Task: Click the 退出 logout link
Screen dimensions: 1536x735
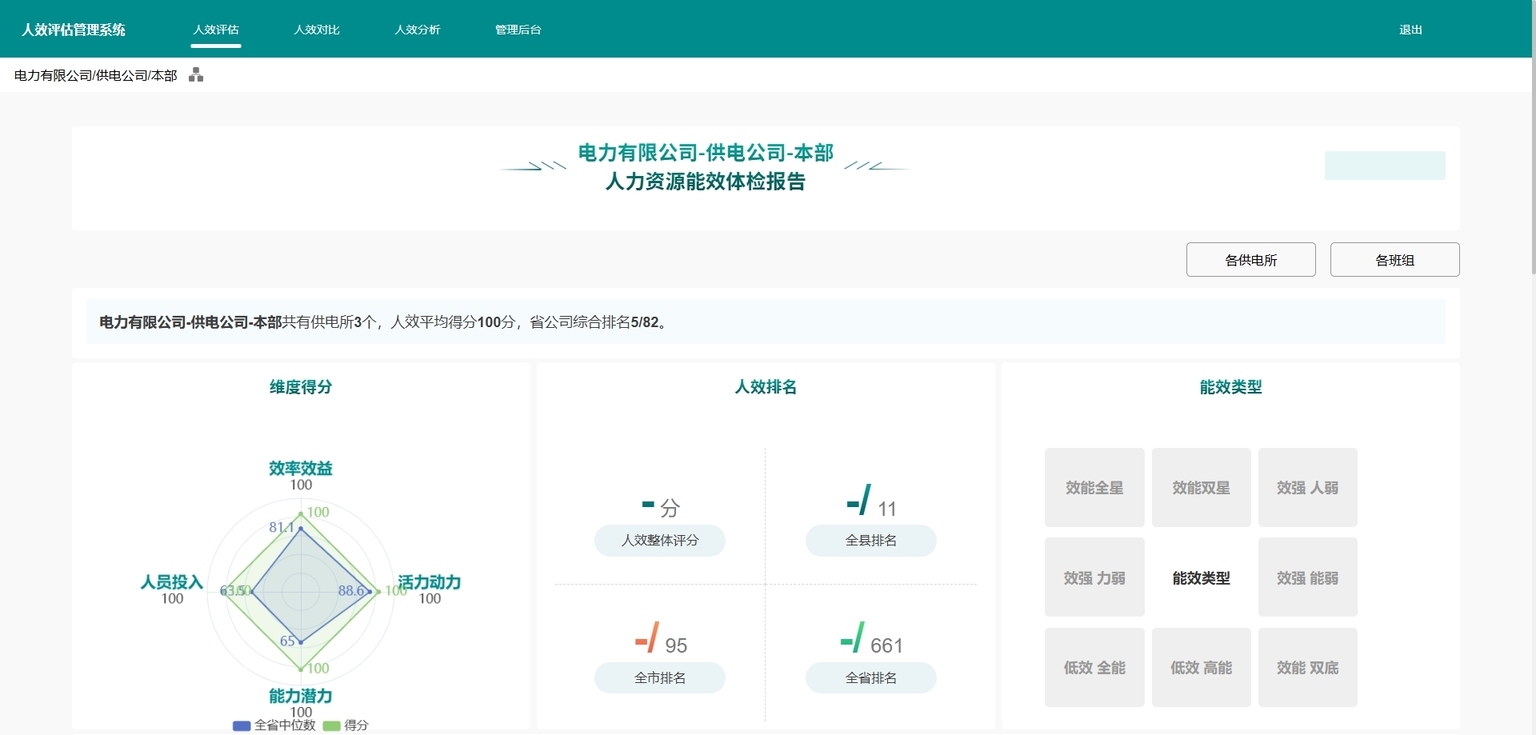Action: 1410,30
